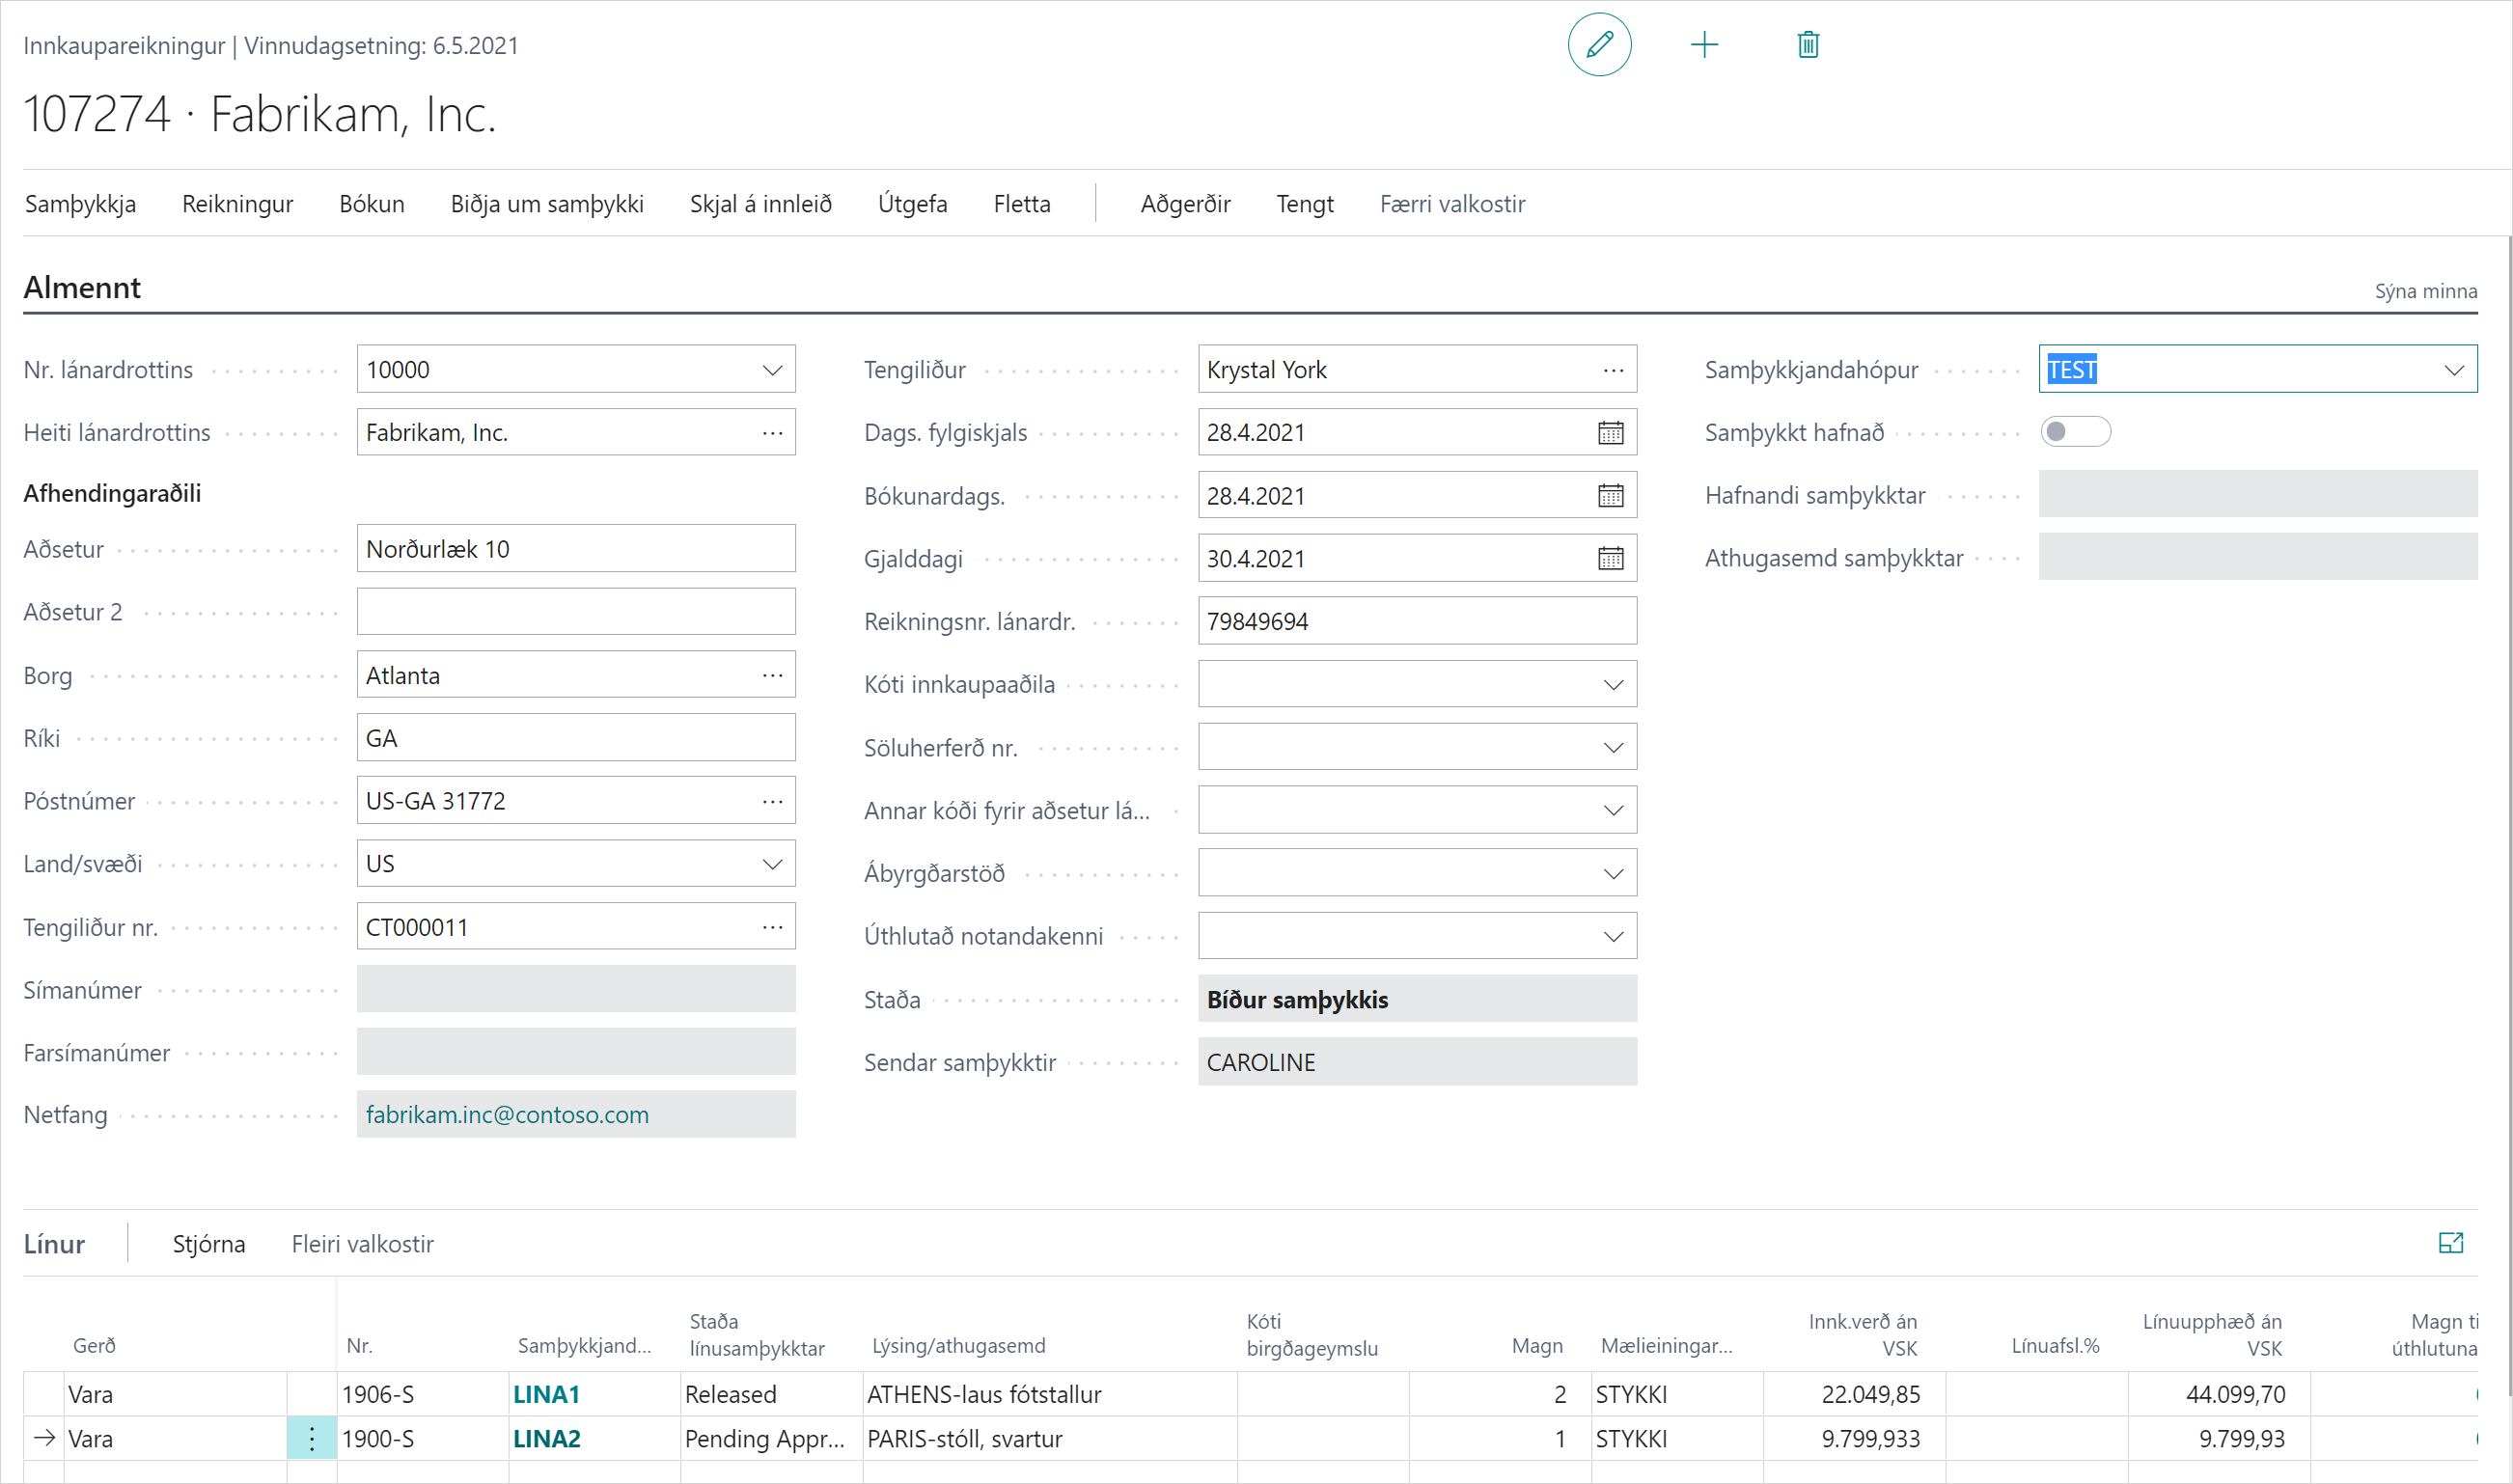Open calendar picker for Dags. fylgiskjals
This screenshot has width=2513, height=1484.
1610,433
